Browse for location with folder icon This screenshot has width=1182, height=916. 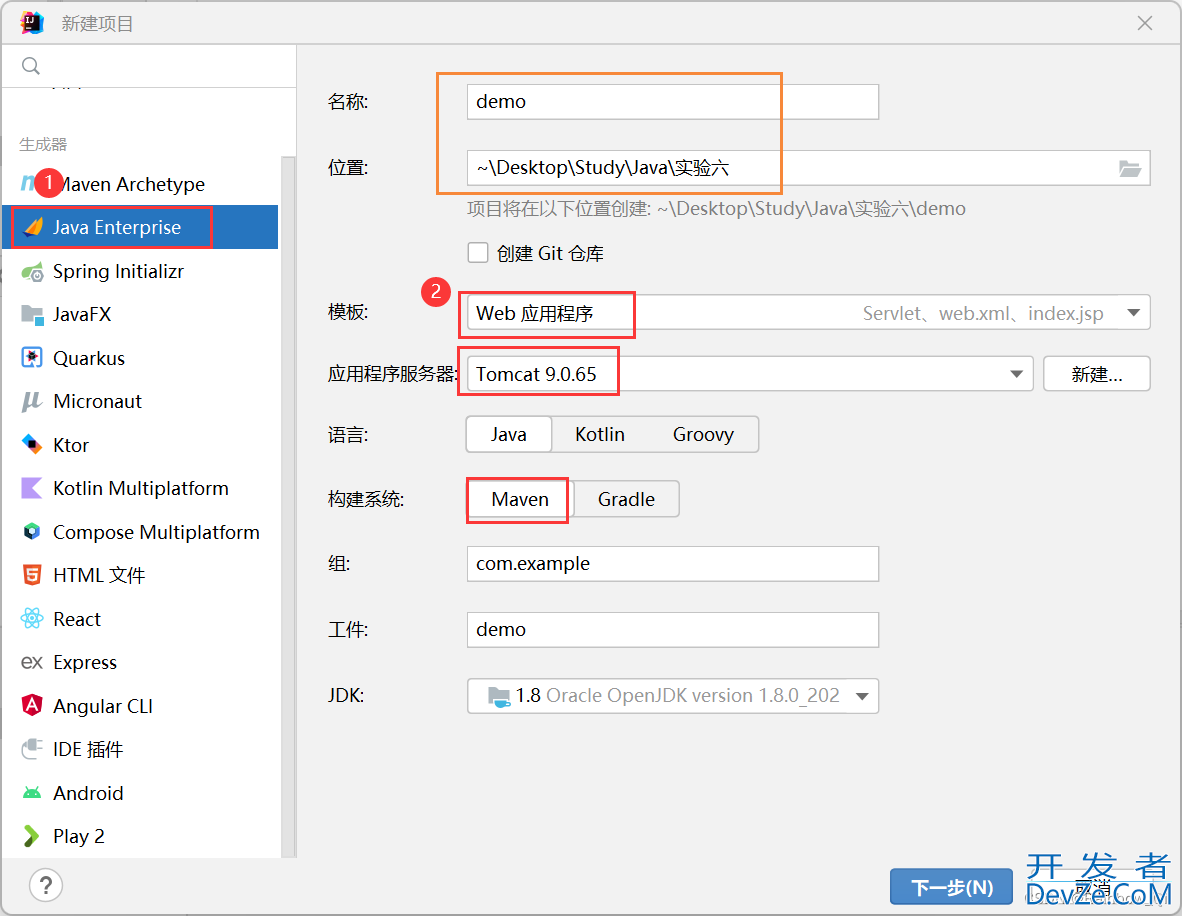[1129, 168]
